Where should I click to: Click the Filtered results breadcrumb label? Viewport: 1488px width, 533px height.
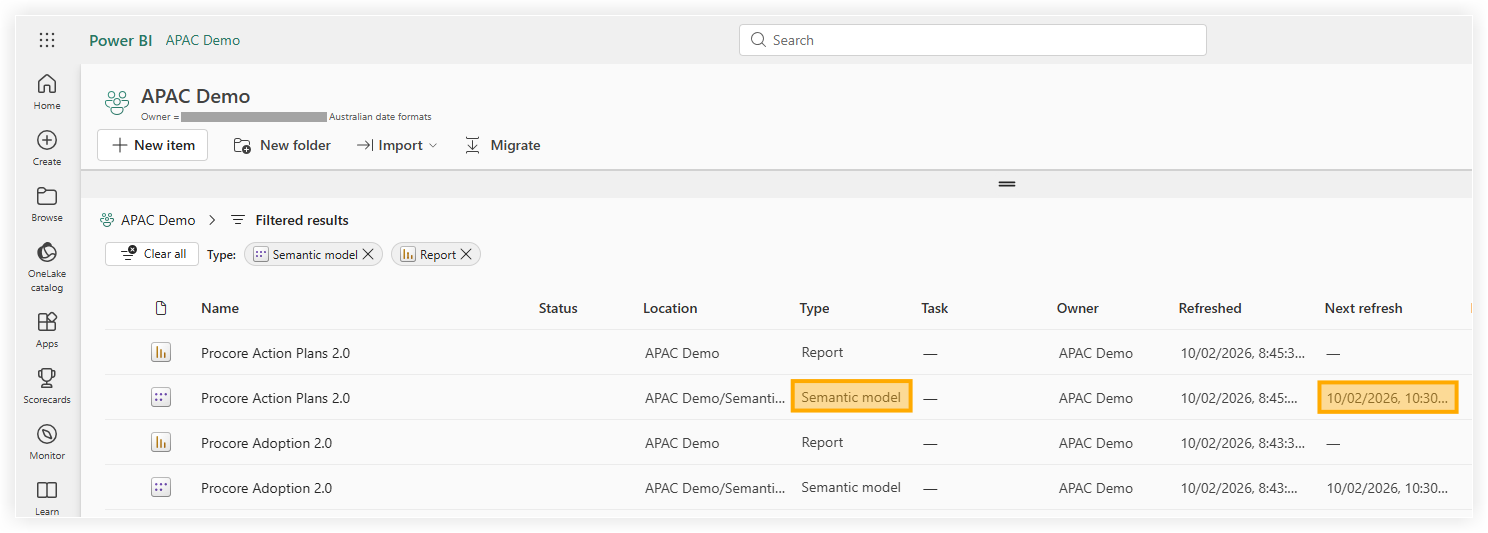click(302, 220)
